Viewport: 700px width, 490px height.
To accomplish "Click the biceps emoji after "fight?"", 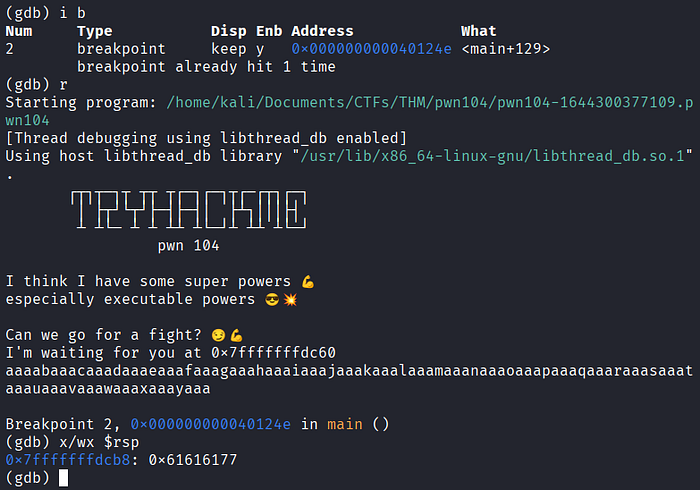I will (x=237, y=335).
